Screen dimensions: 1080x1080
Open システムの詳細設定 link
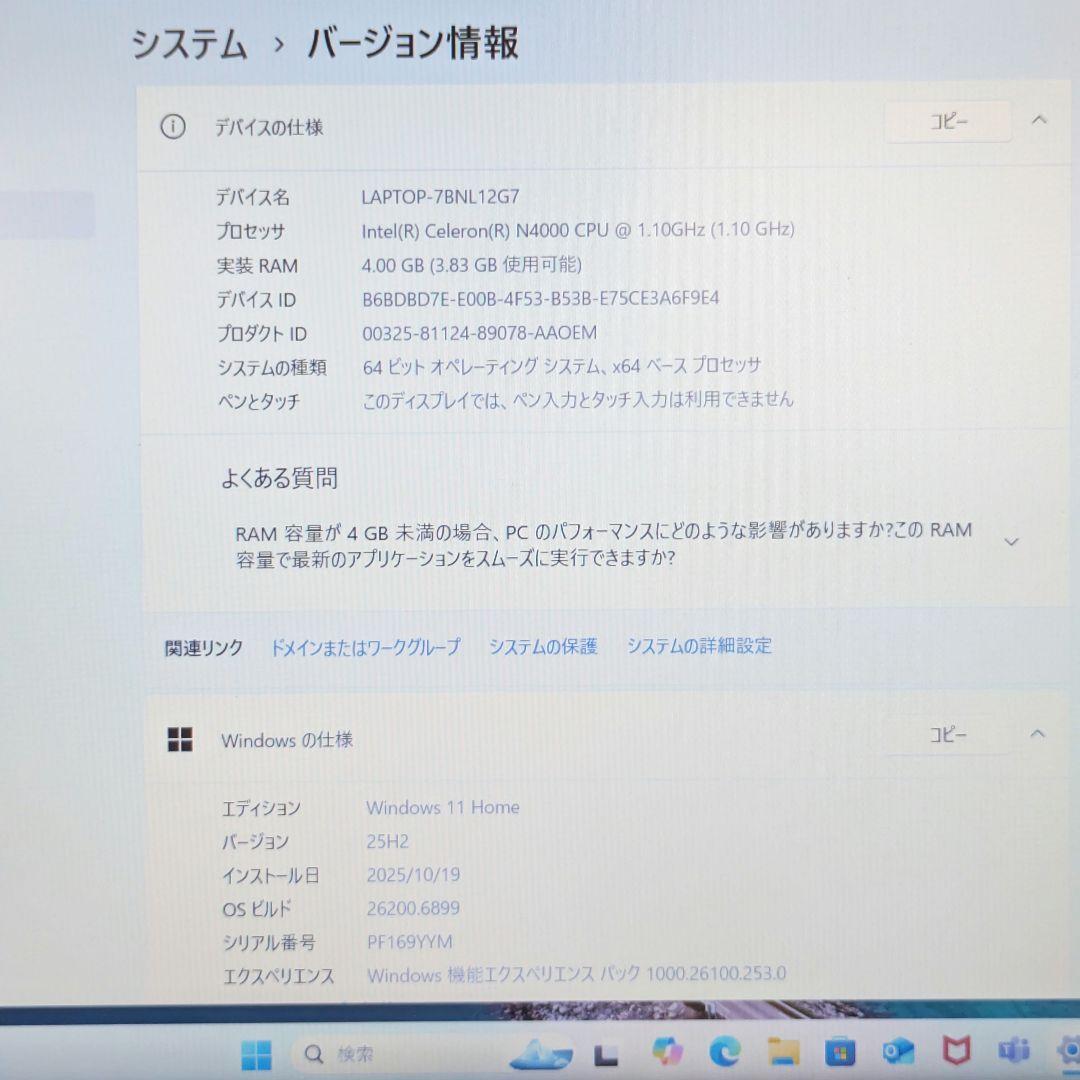click(x=698, y=646)
